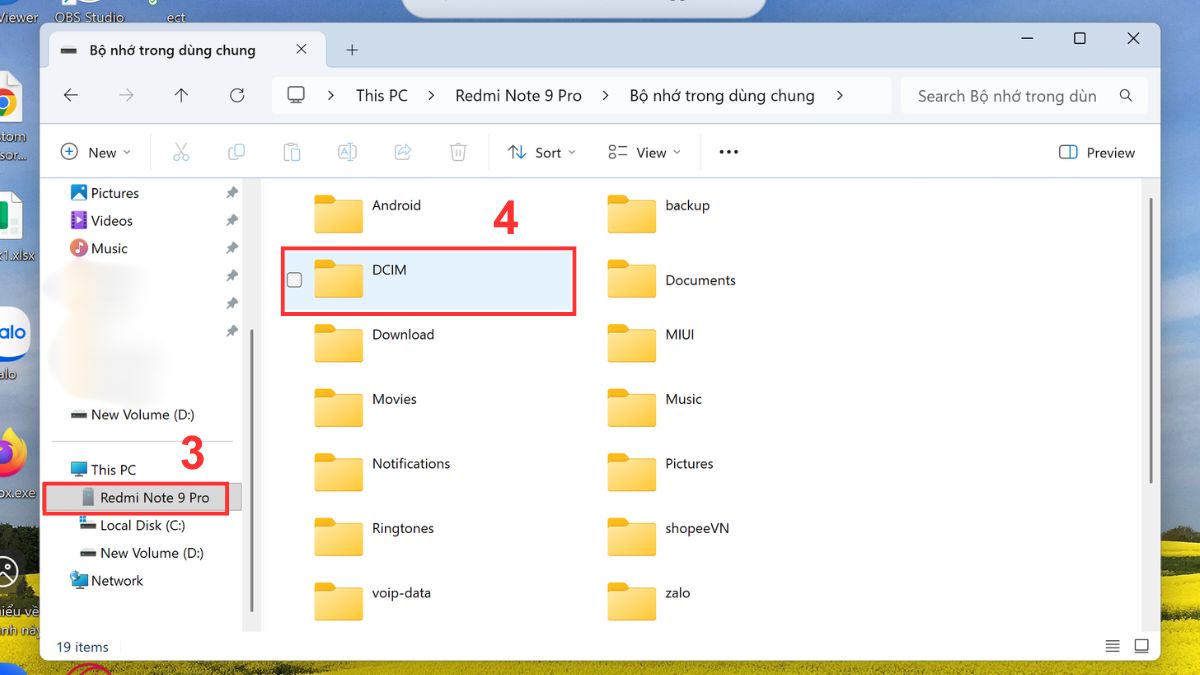Screen dimensions: 1200x675
Task: Select the backup folder icon
Action: point(631,213)
